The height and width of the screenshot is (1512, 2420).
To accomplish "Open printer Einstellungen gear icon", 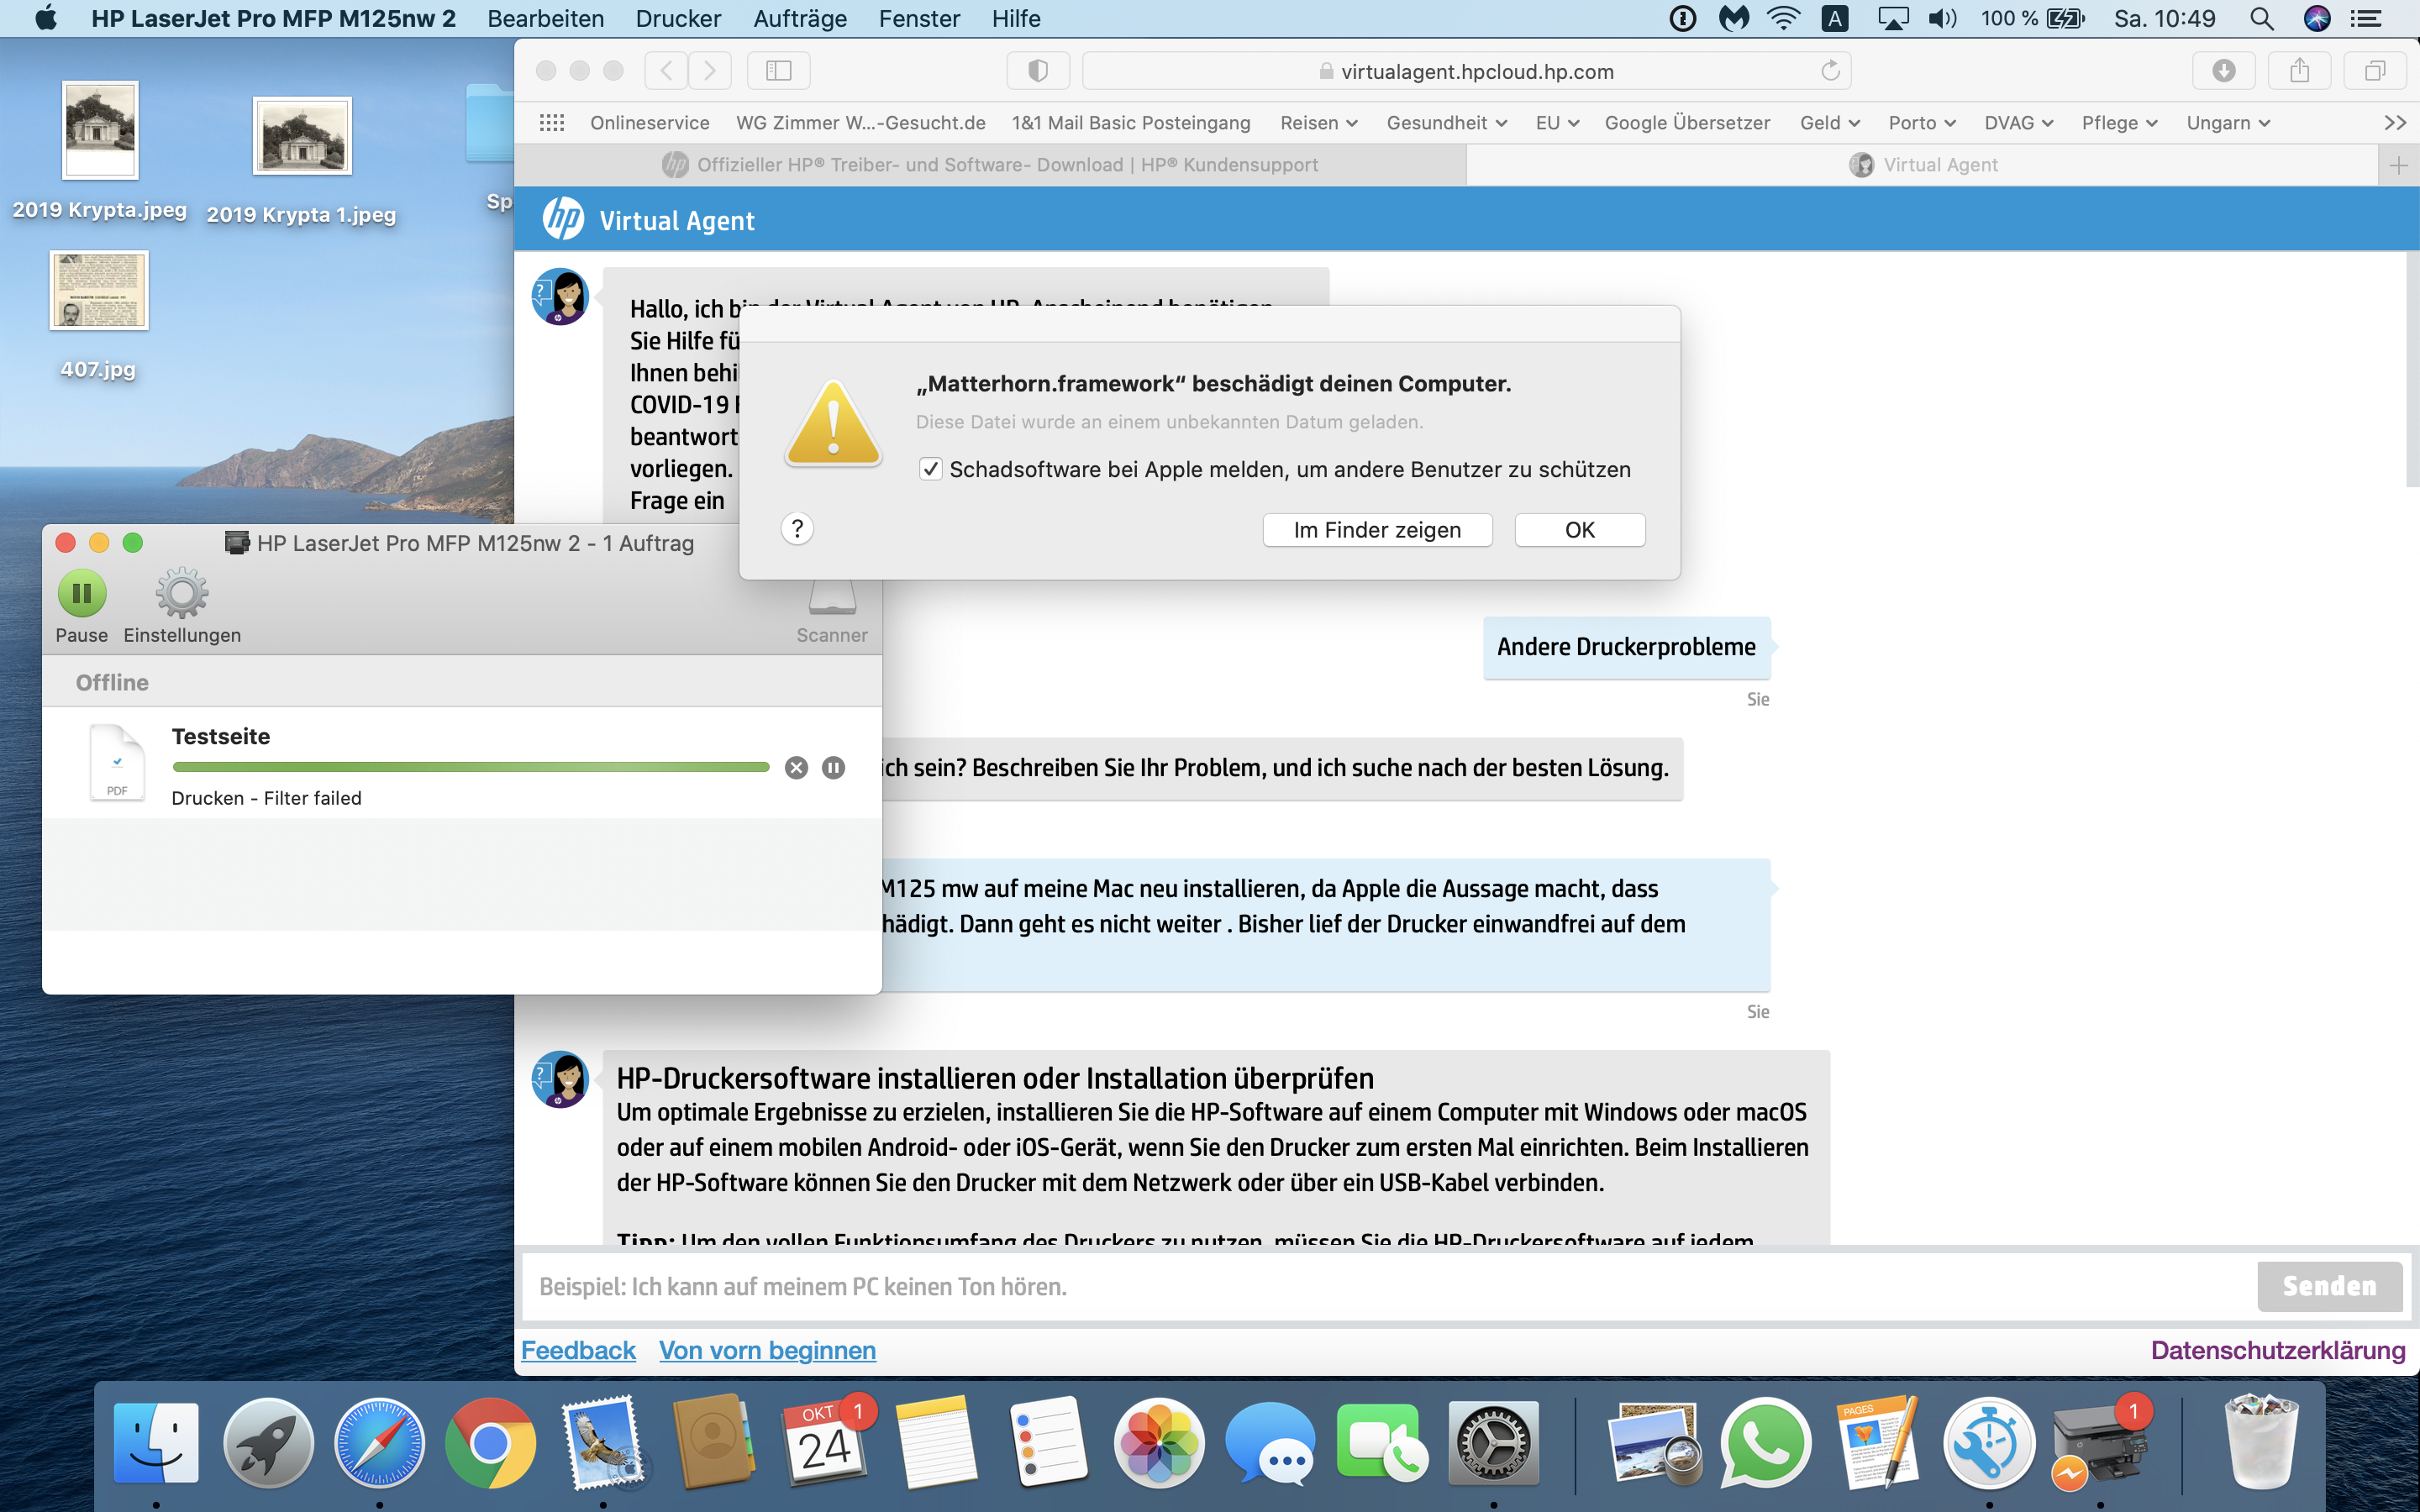I will click(x=182, y=593).
